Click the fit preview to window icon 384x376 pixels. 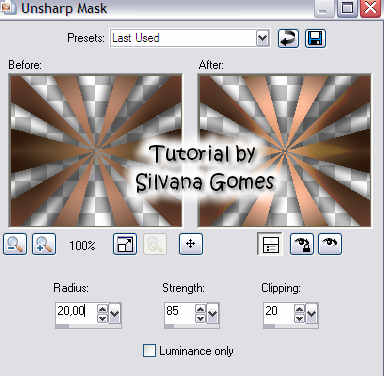point(125,244)
